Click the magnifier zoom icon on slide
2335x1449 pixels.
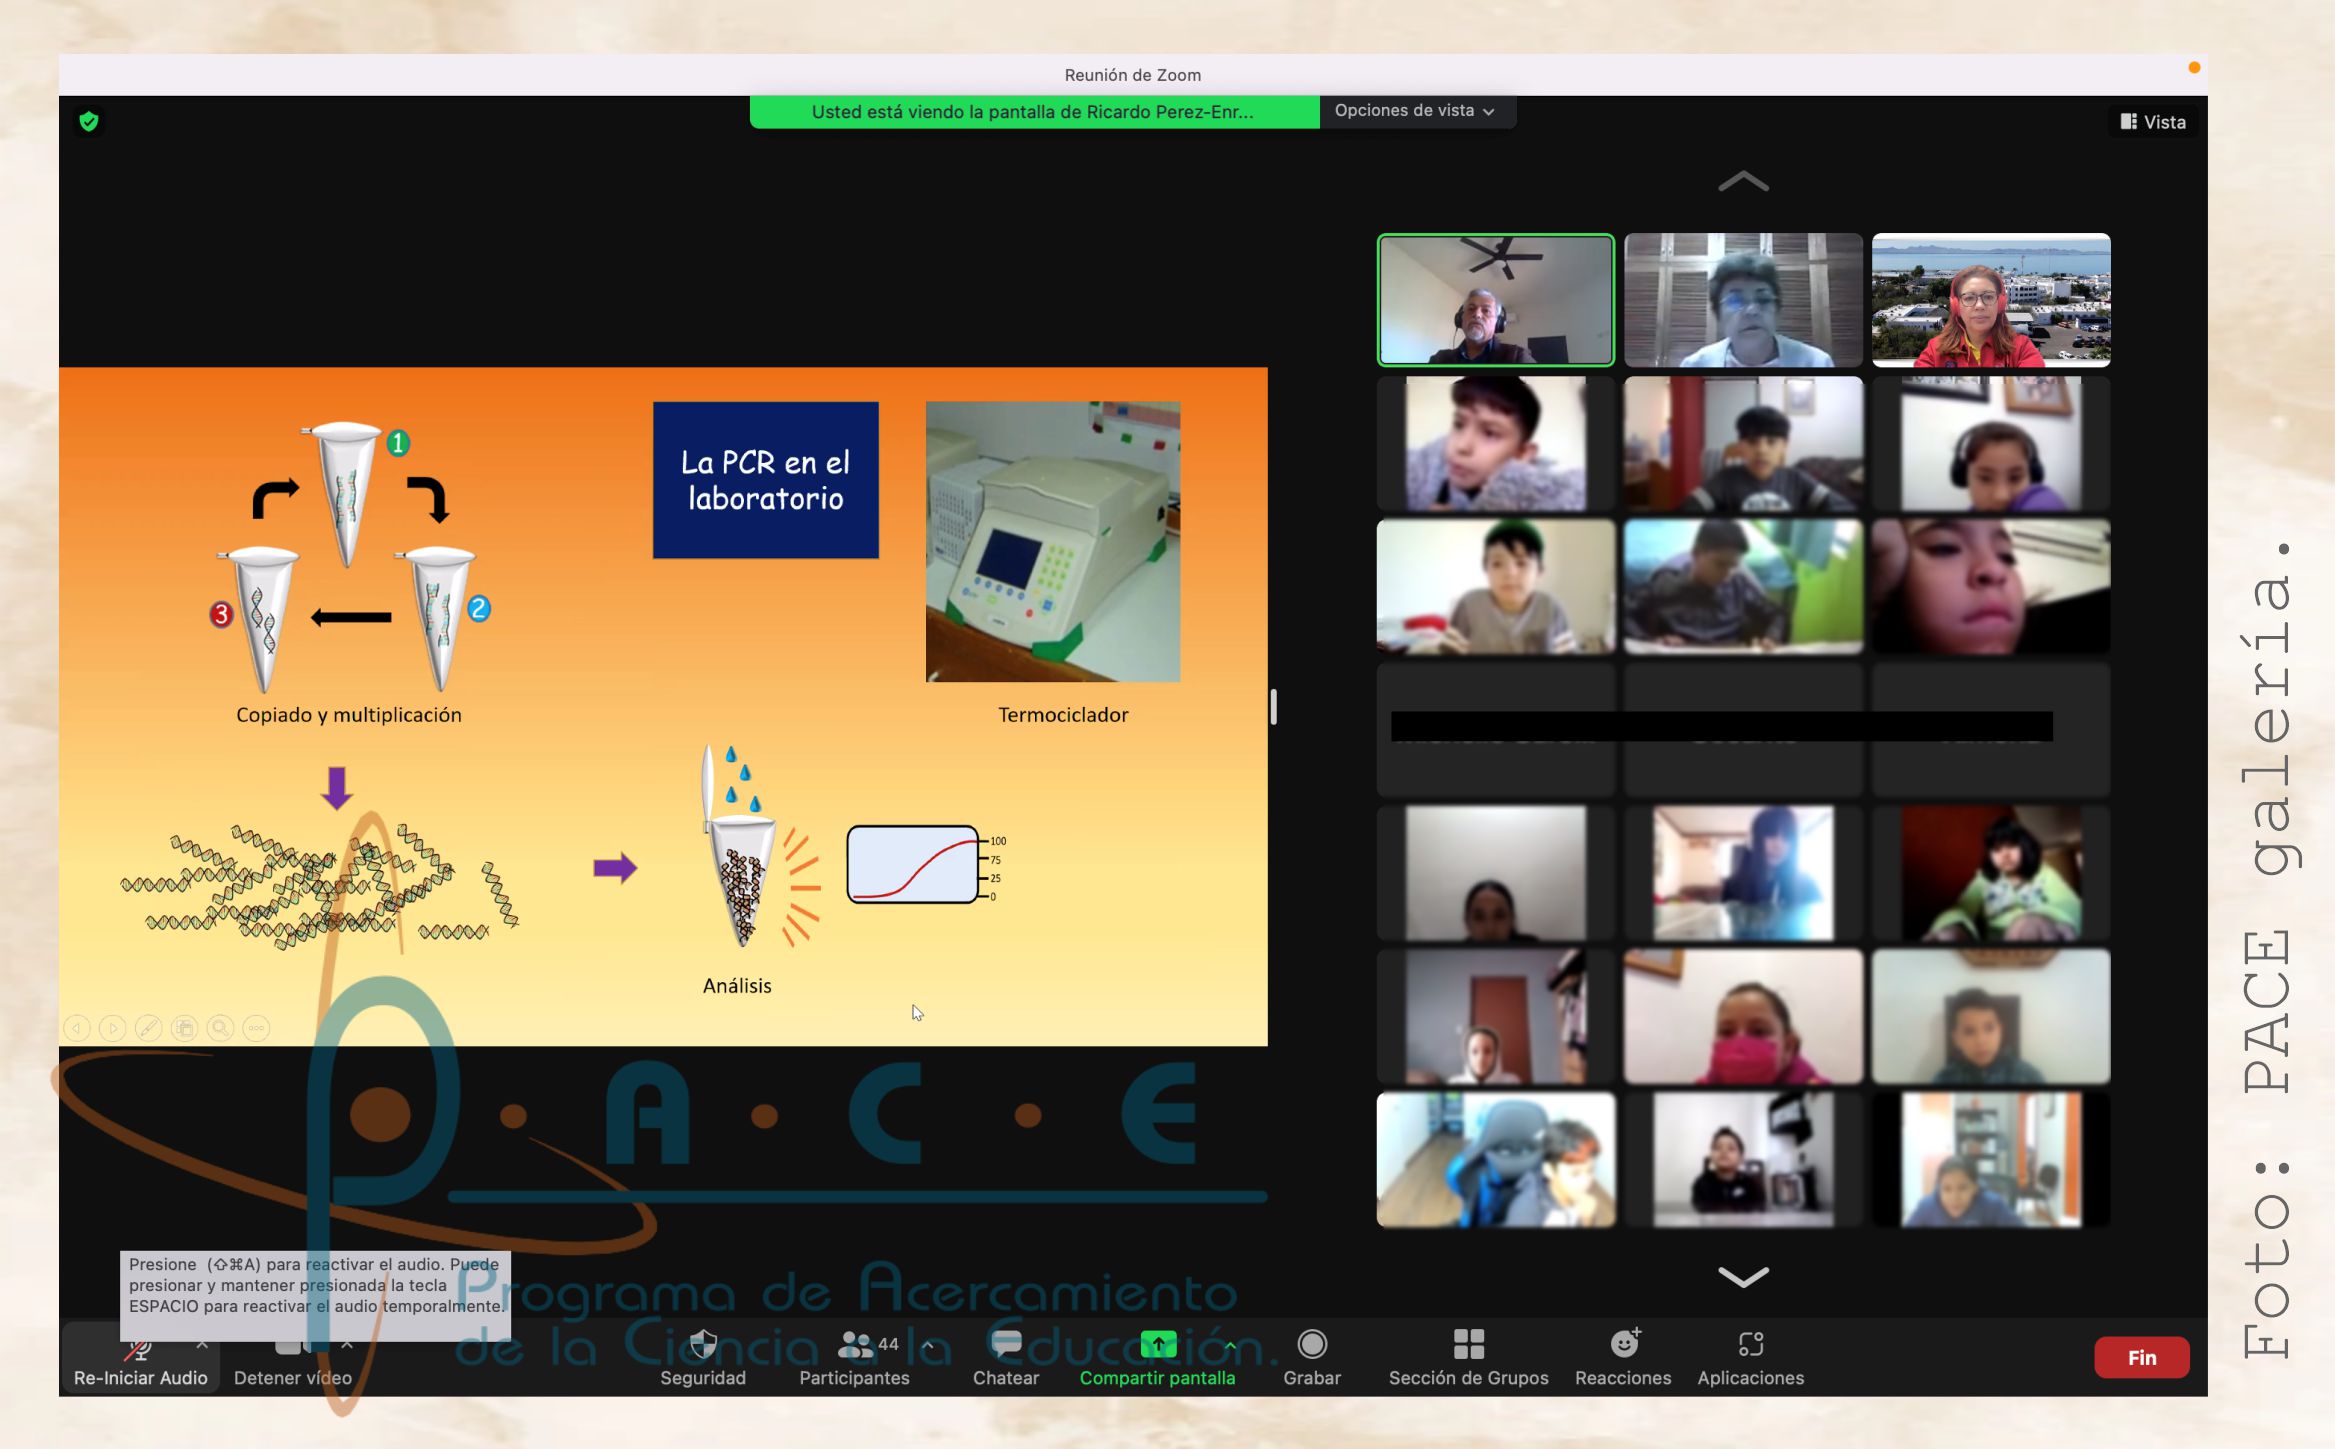(221, 1028)
